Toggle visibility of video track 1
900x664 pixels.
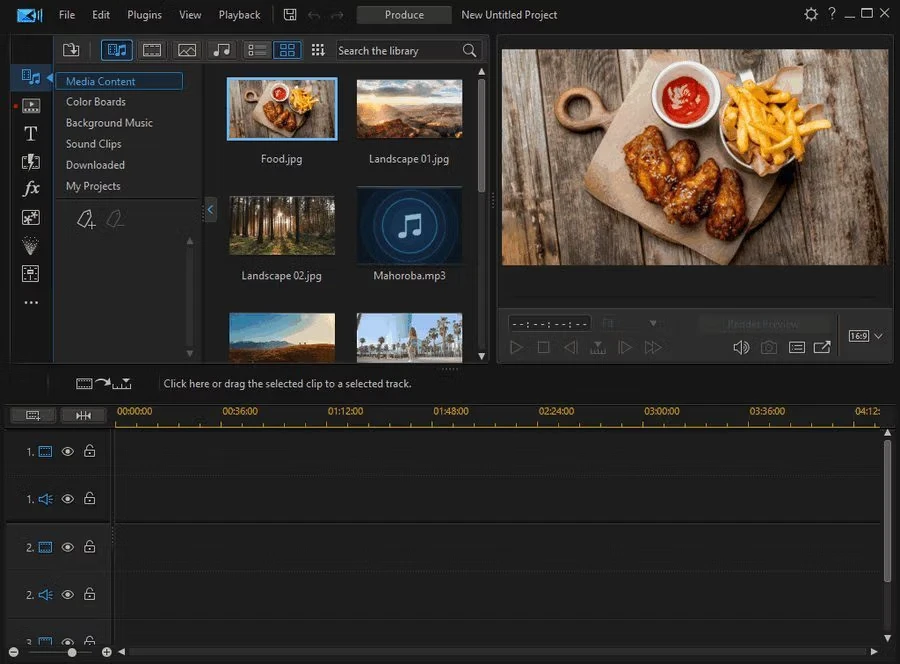(x=68, y=452)
